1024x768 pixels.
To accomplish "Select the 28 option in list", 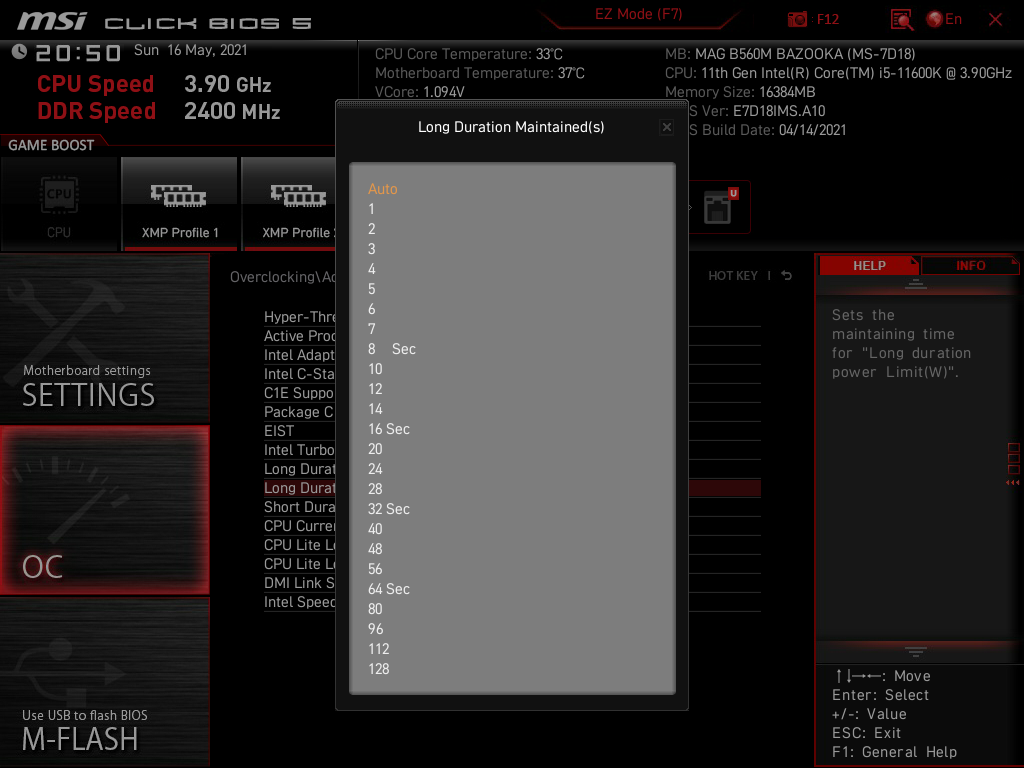I will coord(375,489).
